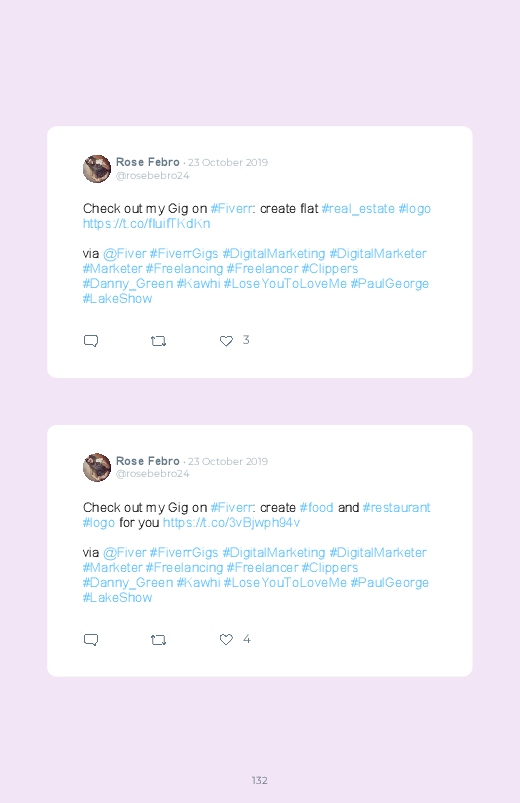
Task: Like the first tweet with 3 likes
Action: 226,341
